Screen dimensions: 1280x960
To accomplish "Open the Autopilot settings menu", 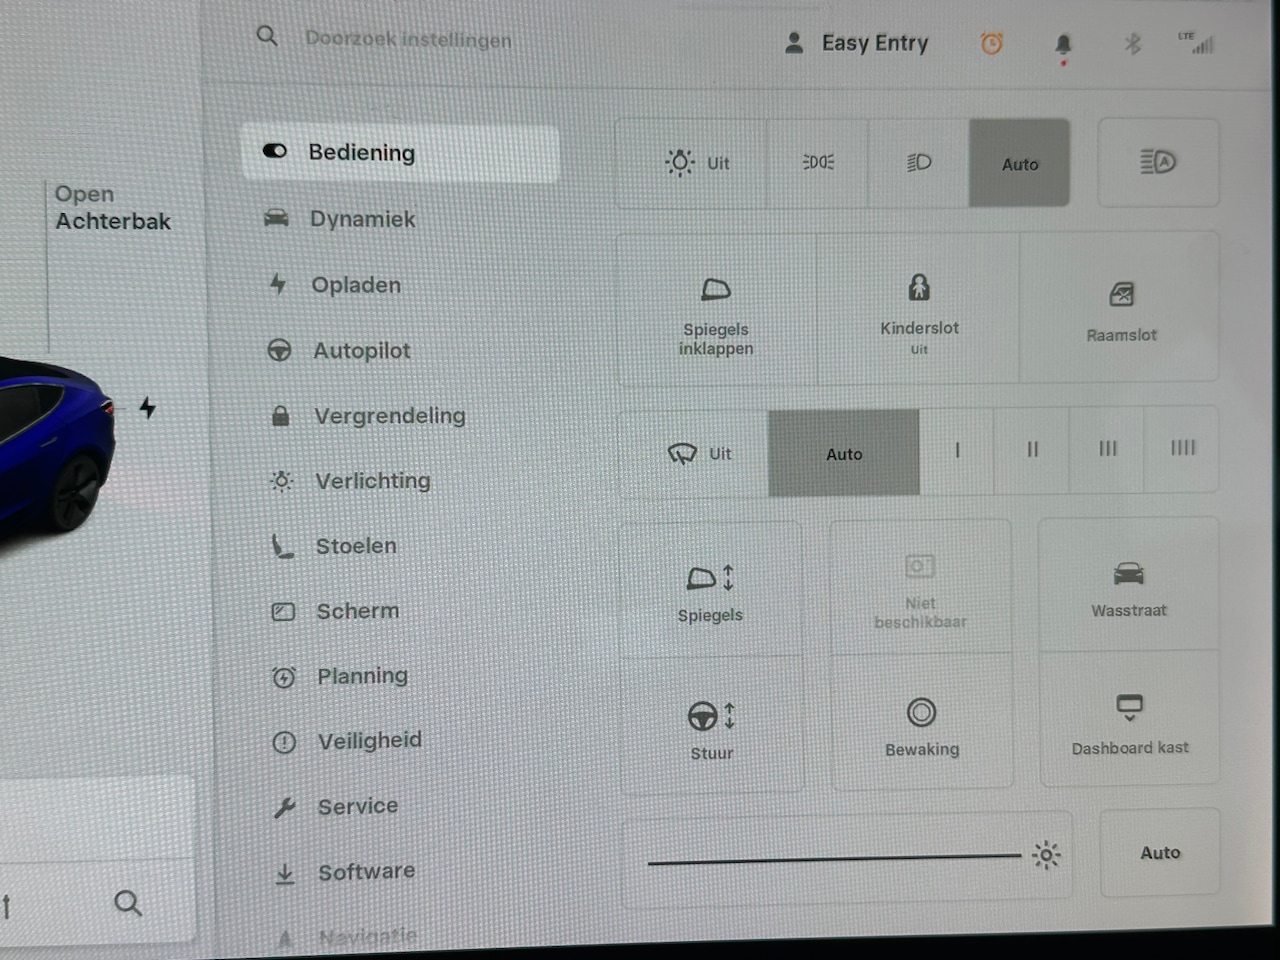I will click(x=361, y=351).
